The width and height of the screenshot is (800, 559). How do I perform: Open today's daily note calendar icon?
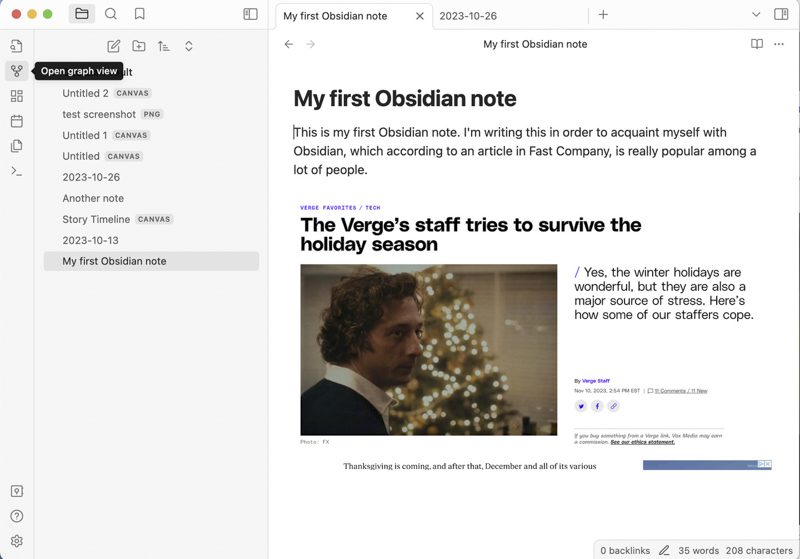(x=16, y=121)
